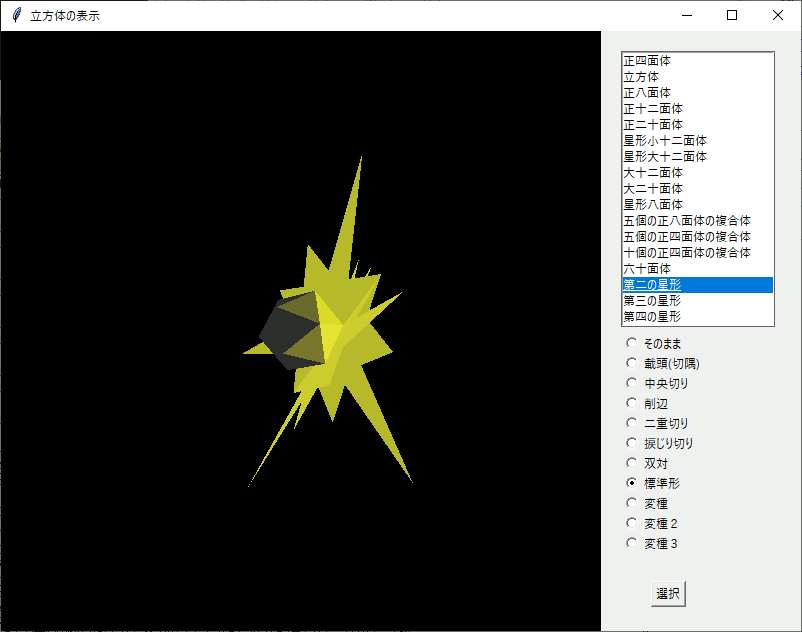This screenshot has width=802, height=632.
Task: Select 五個の正八面体の複合体 entry
Action: 698,221
